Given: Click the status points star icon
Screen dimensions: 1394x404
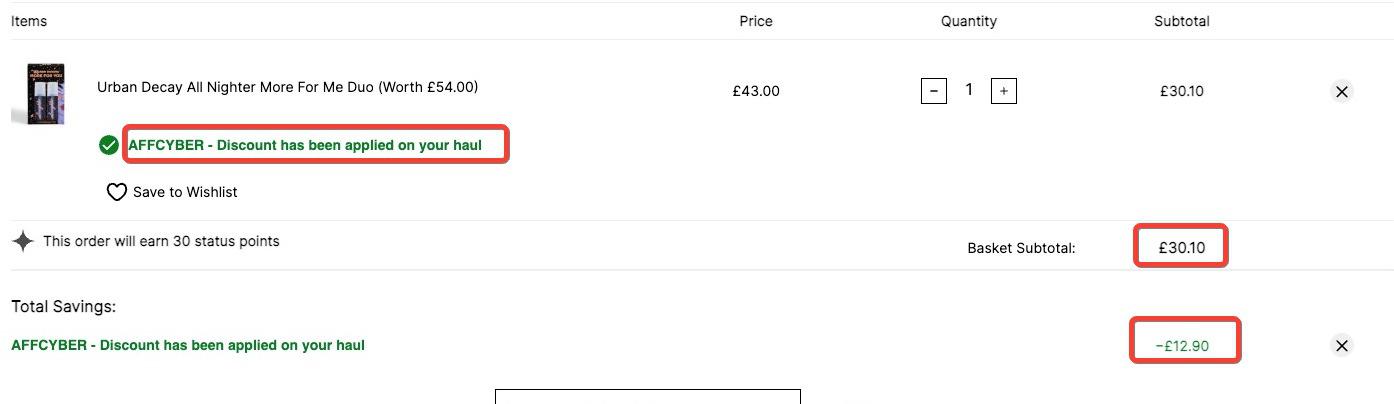Looking at the screenshot, I should (x=23, y=241).
